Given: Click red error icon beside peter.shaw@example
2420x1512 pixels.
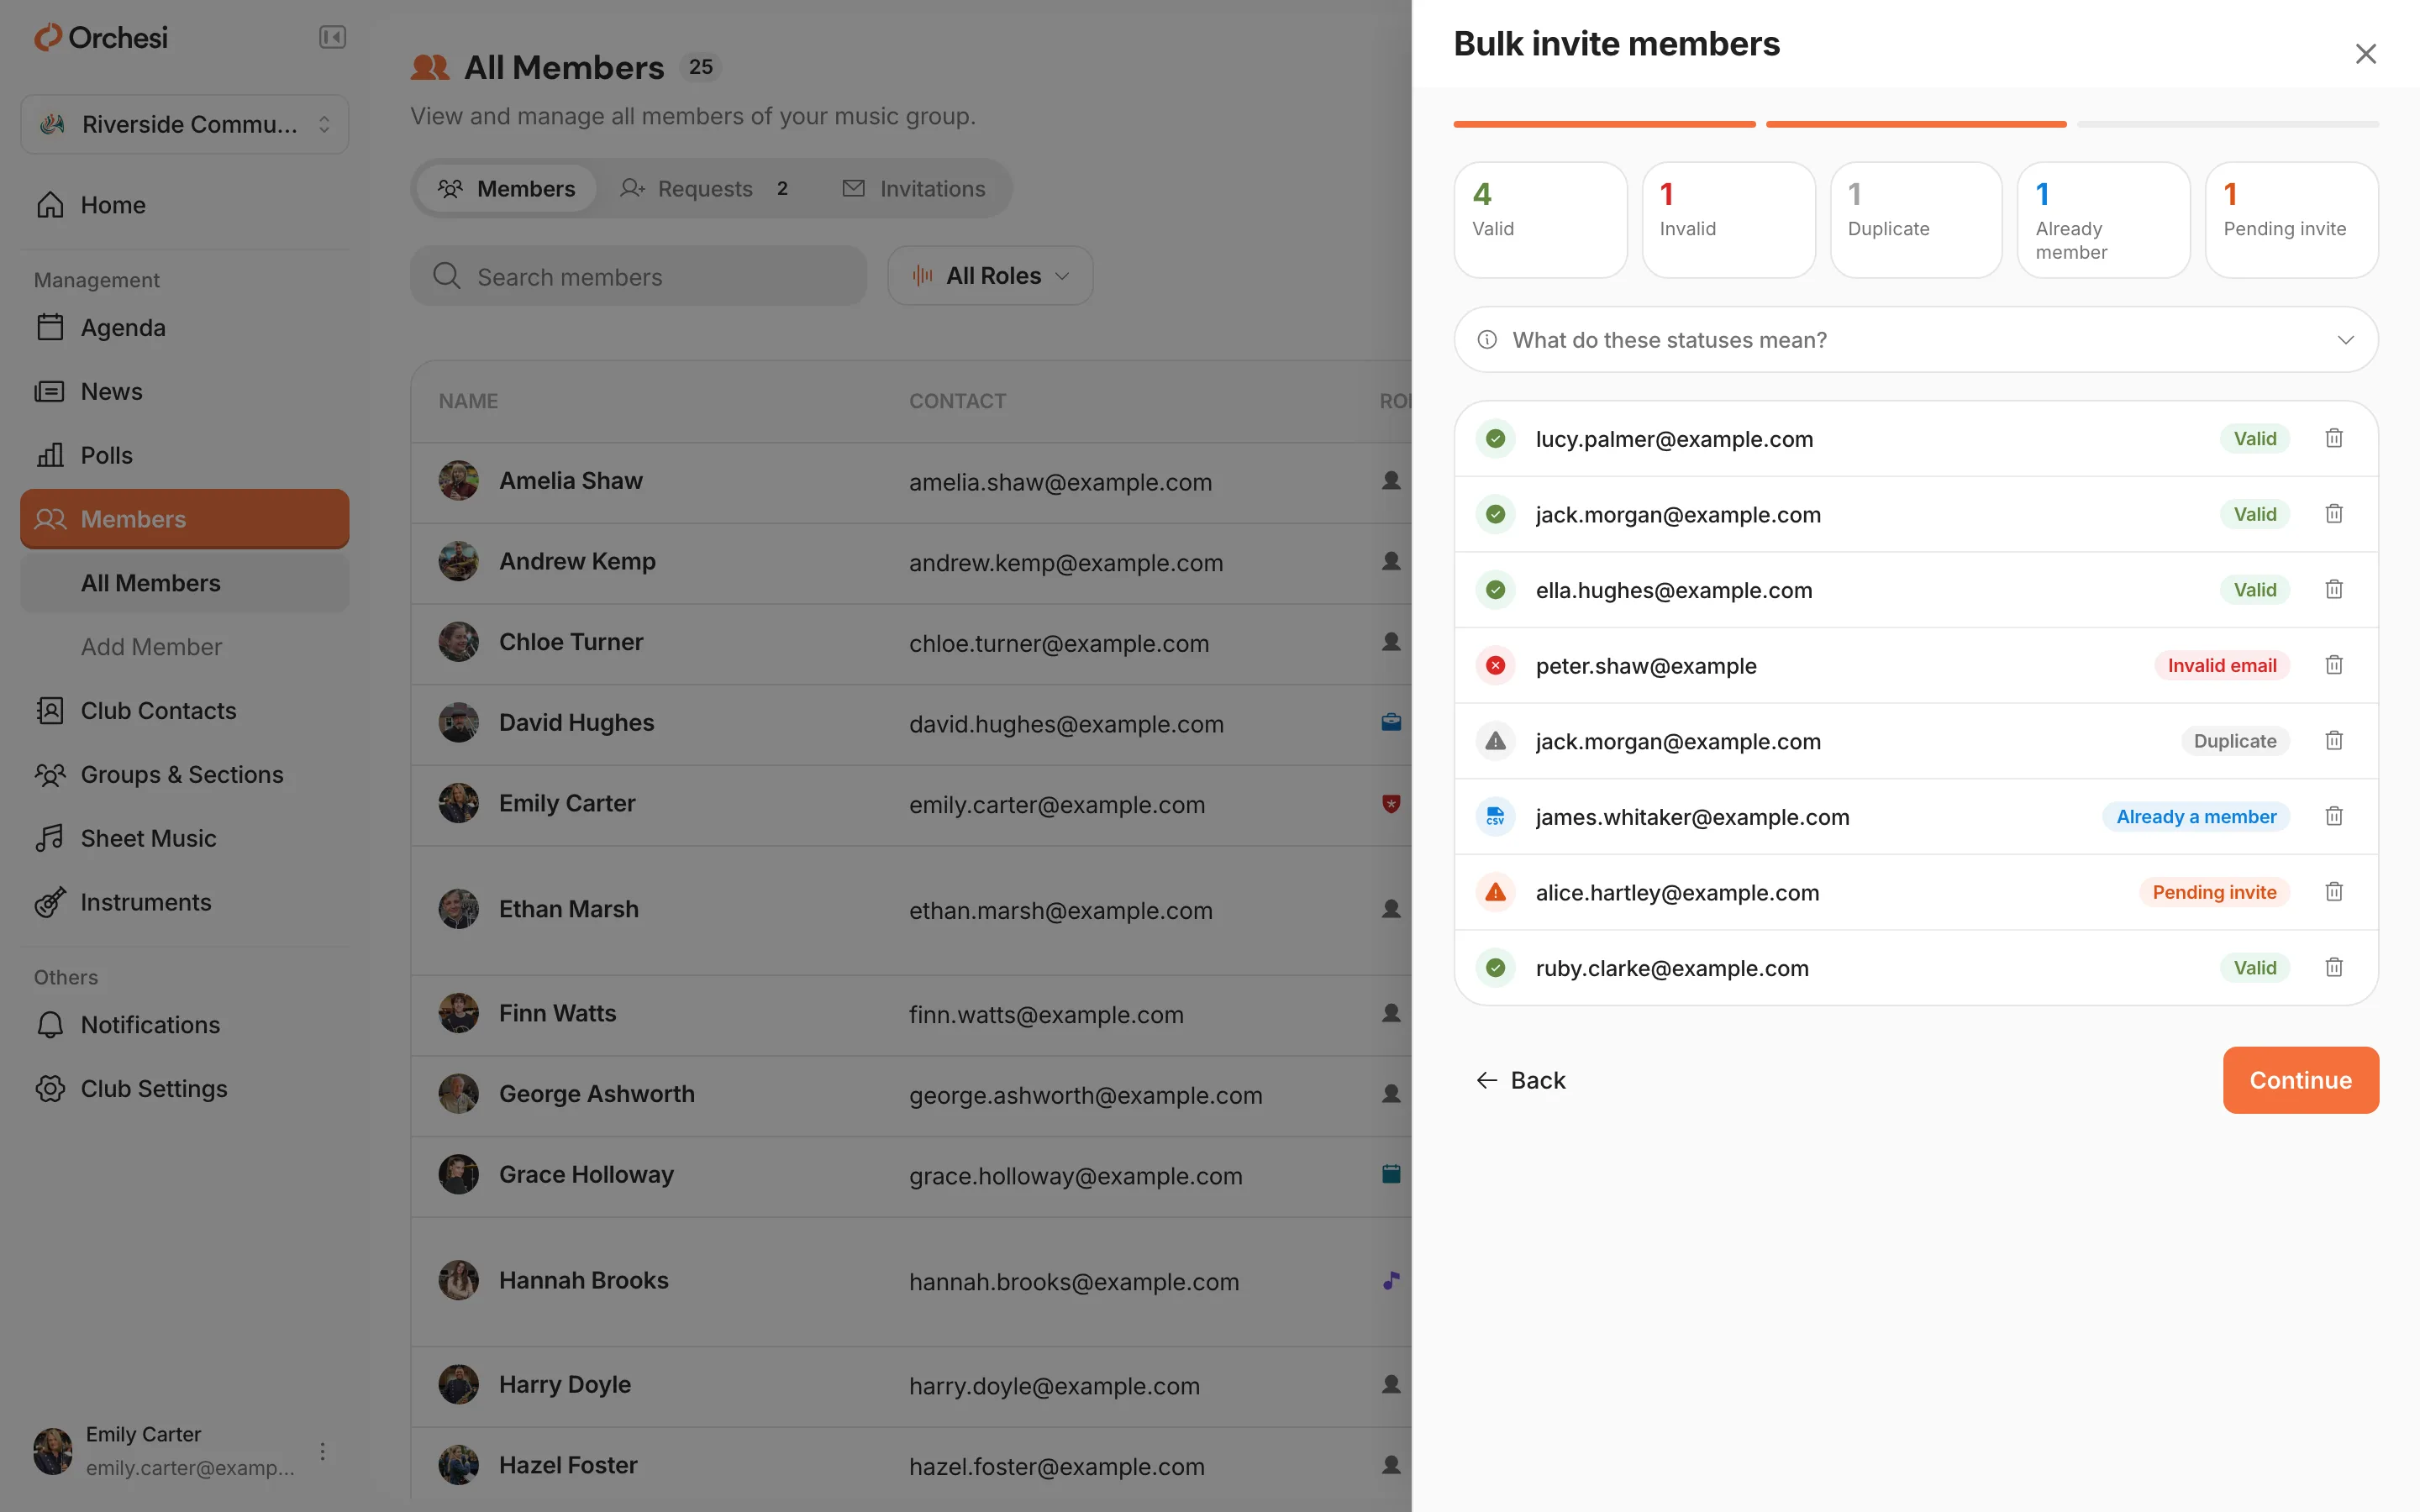Looking at the screenshot, I should click(x=1495, y=665).
